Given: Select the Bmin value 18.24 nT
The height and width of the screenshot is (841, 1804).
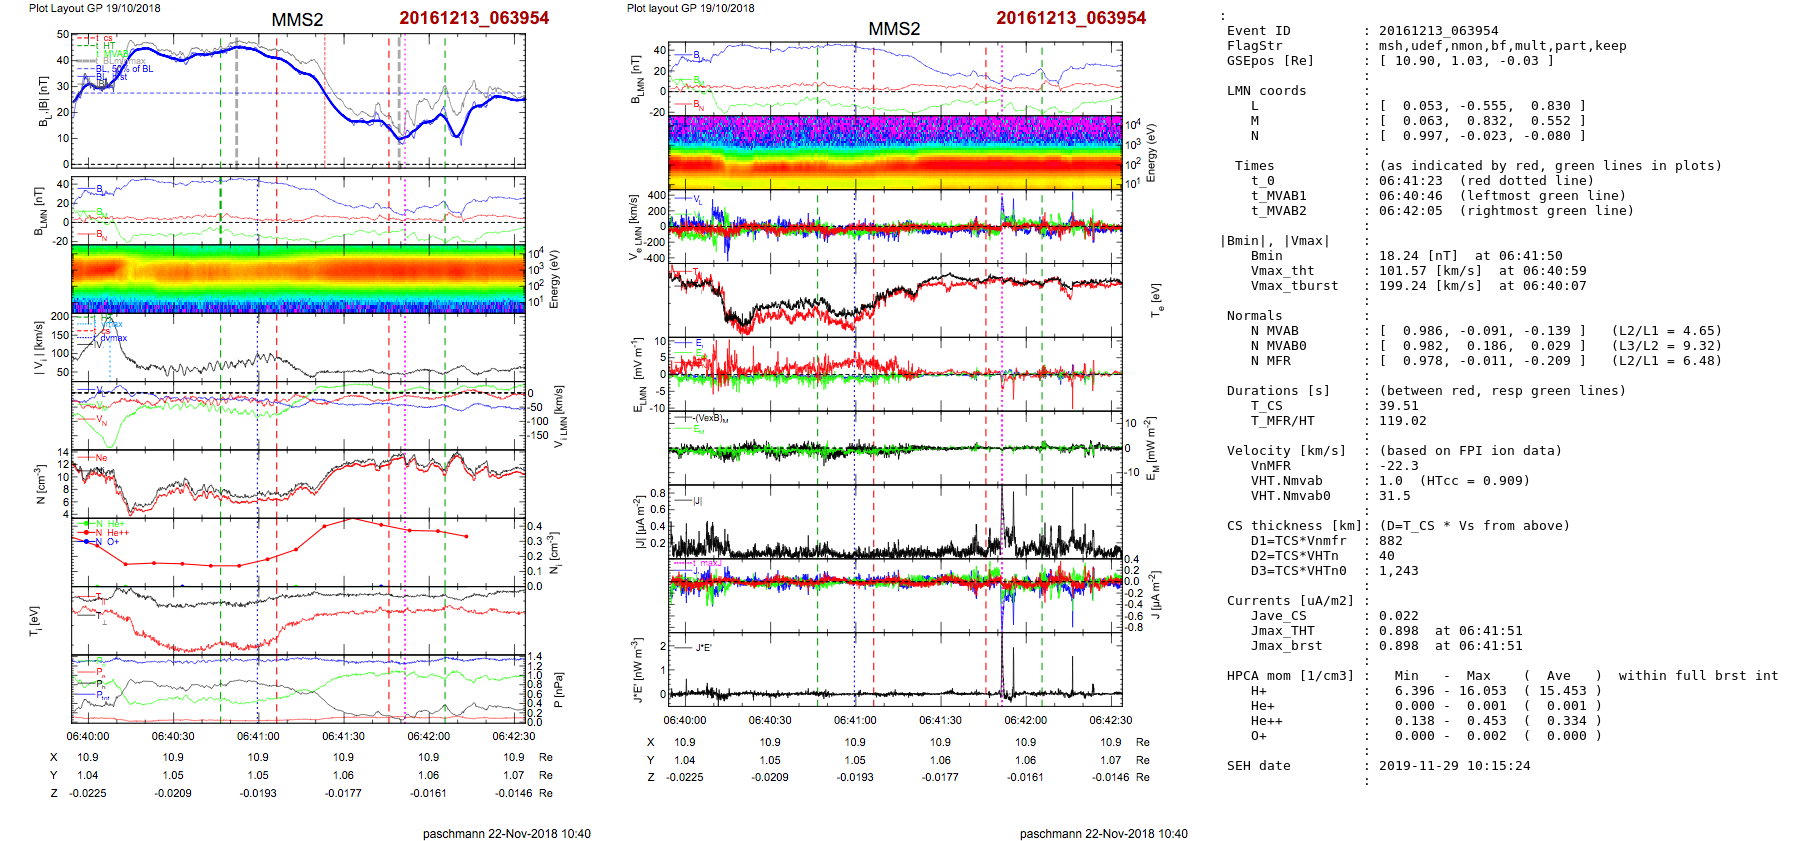Looking at the screenshot, I should tap(1420, 256).
